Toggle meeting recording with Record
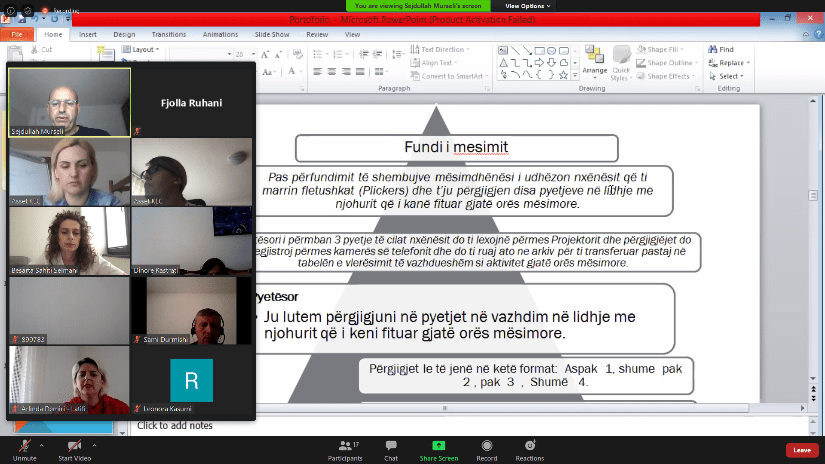Viewport: 825px width, 464px height. (x=486, y=446)
